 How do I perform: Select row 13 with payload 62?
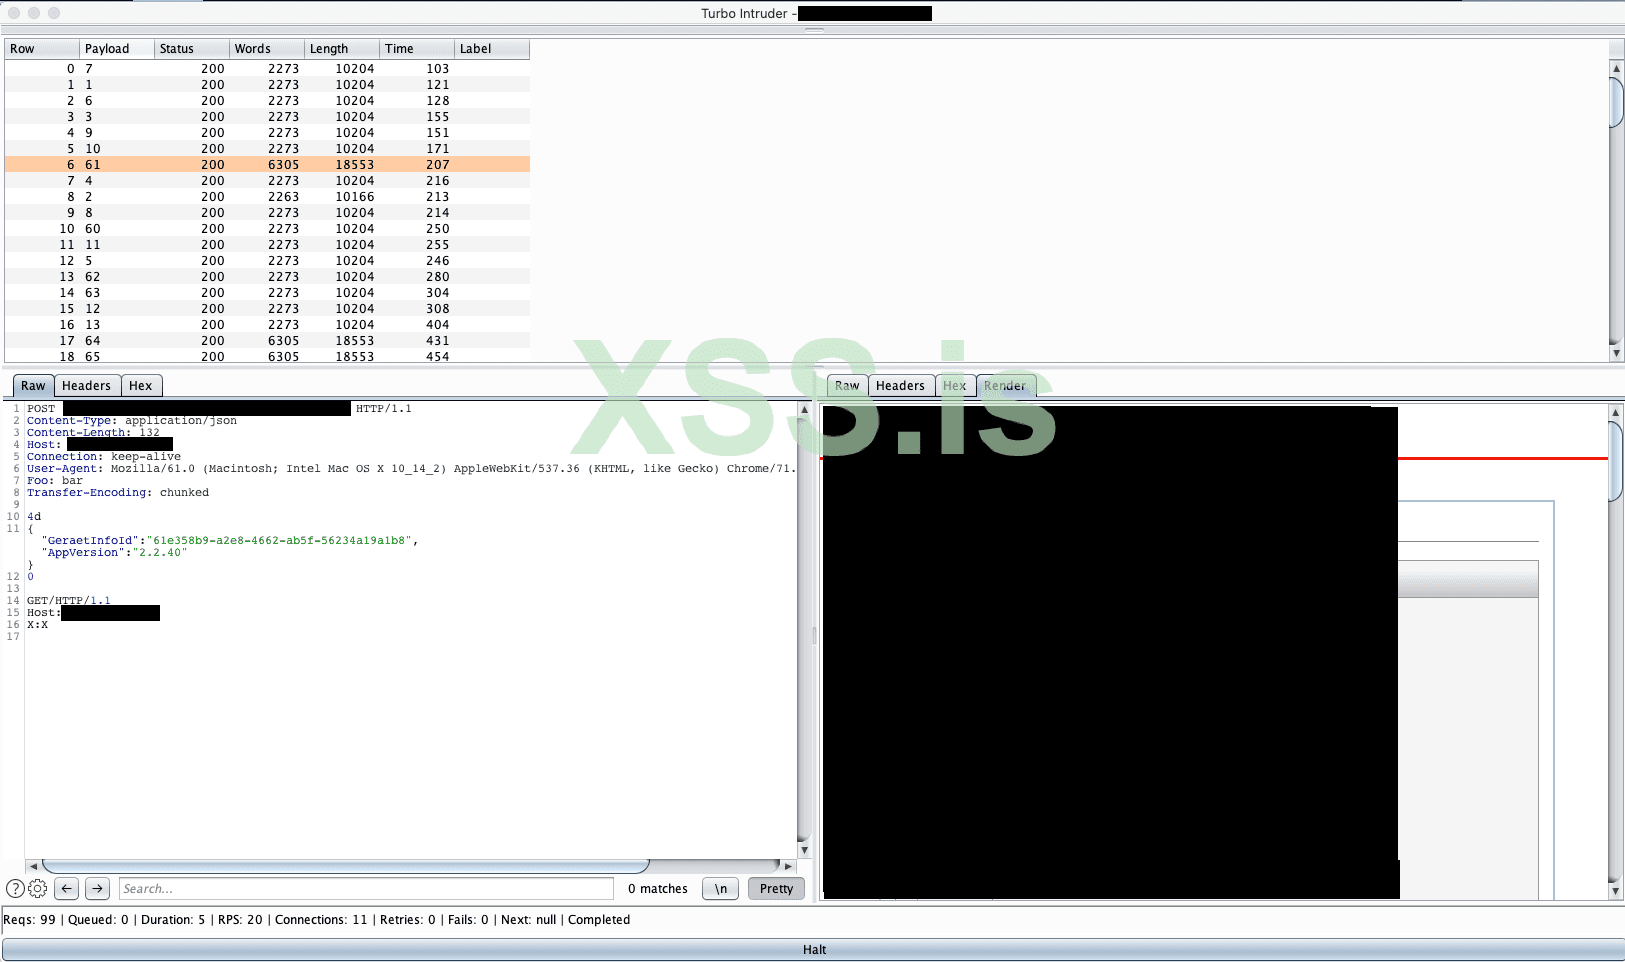267,277
